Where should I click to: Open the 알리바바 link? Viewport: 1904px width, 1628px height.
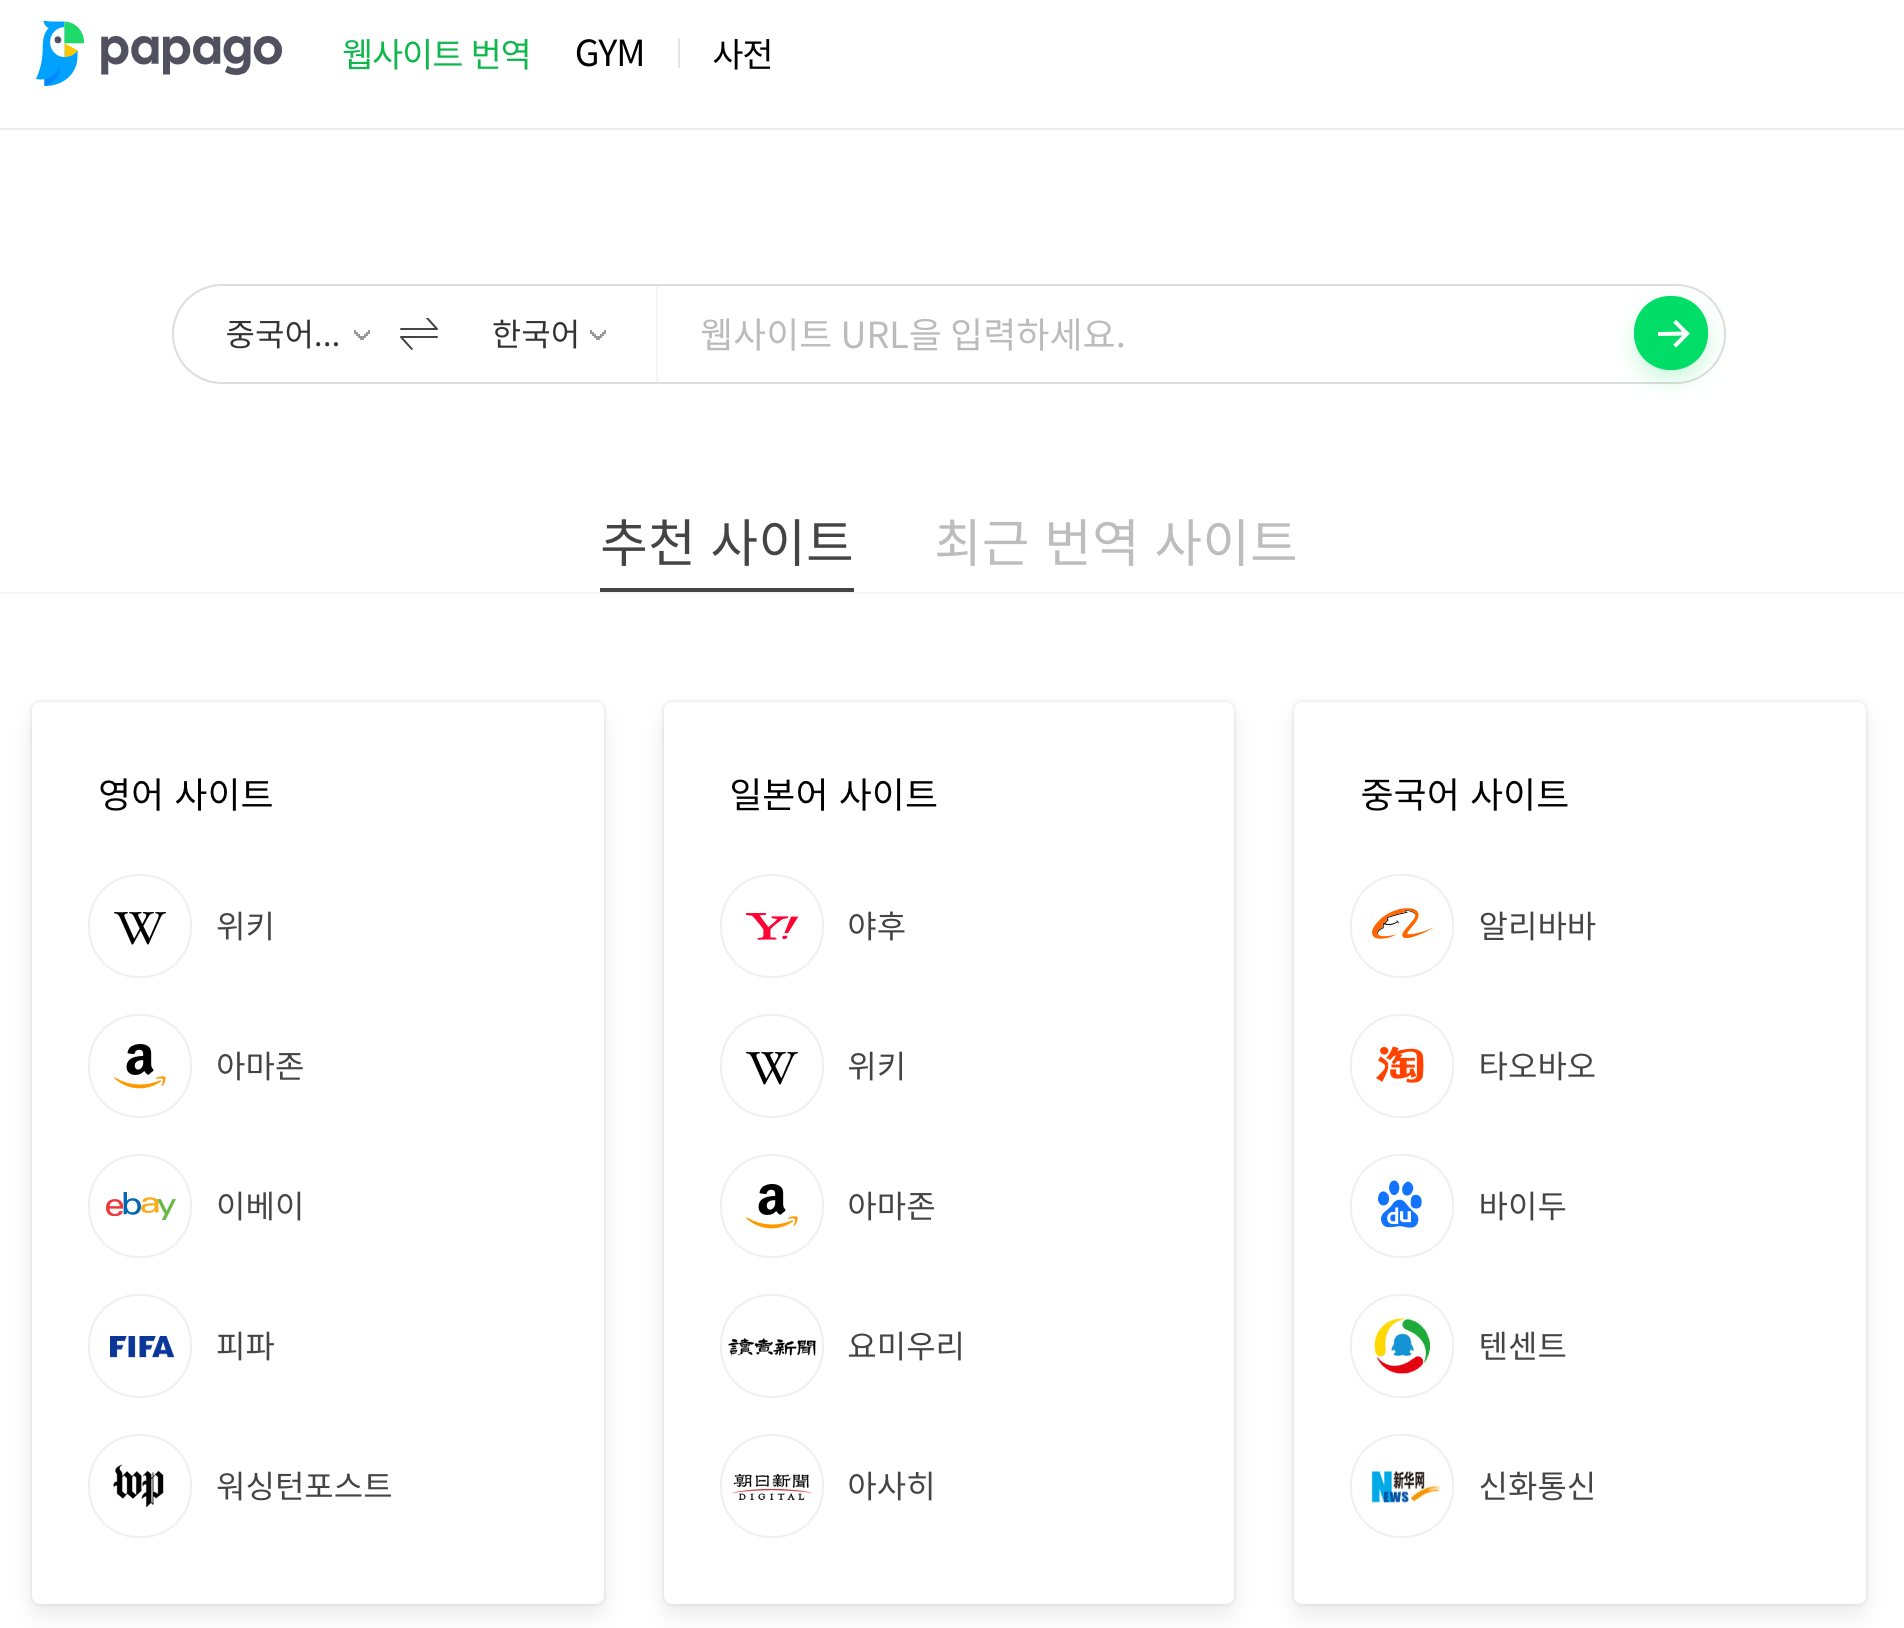tap(1537, 926)
